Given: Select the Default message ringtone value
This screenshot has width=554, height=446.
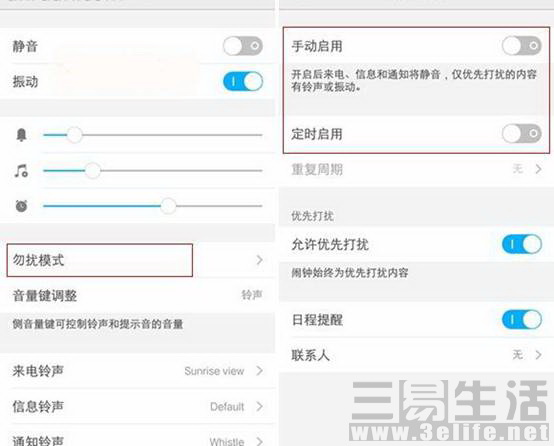Looking at the screenshot, I should click(227, 407).
